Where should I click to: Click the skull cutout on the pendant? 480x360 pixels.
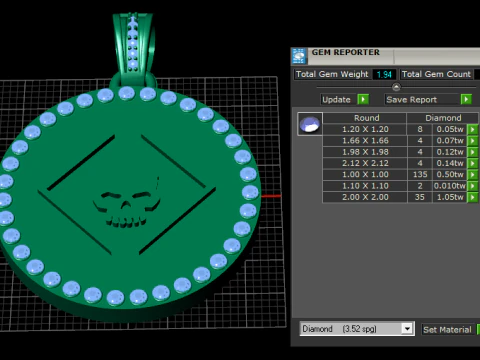click(126, 208)
